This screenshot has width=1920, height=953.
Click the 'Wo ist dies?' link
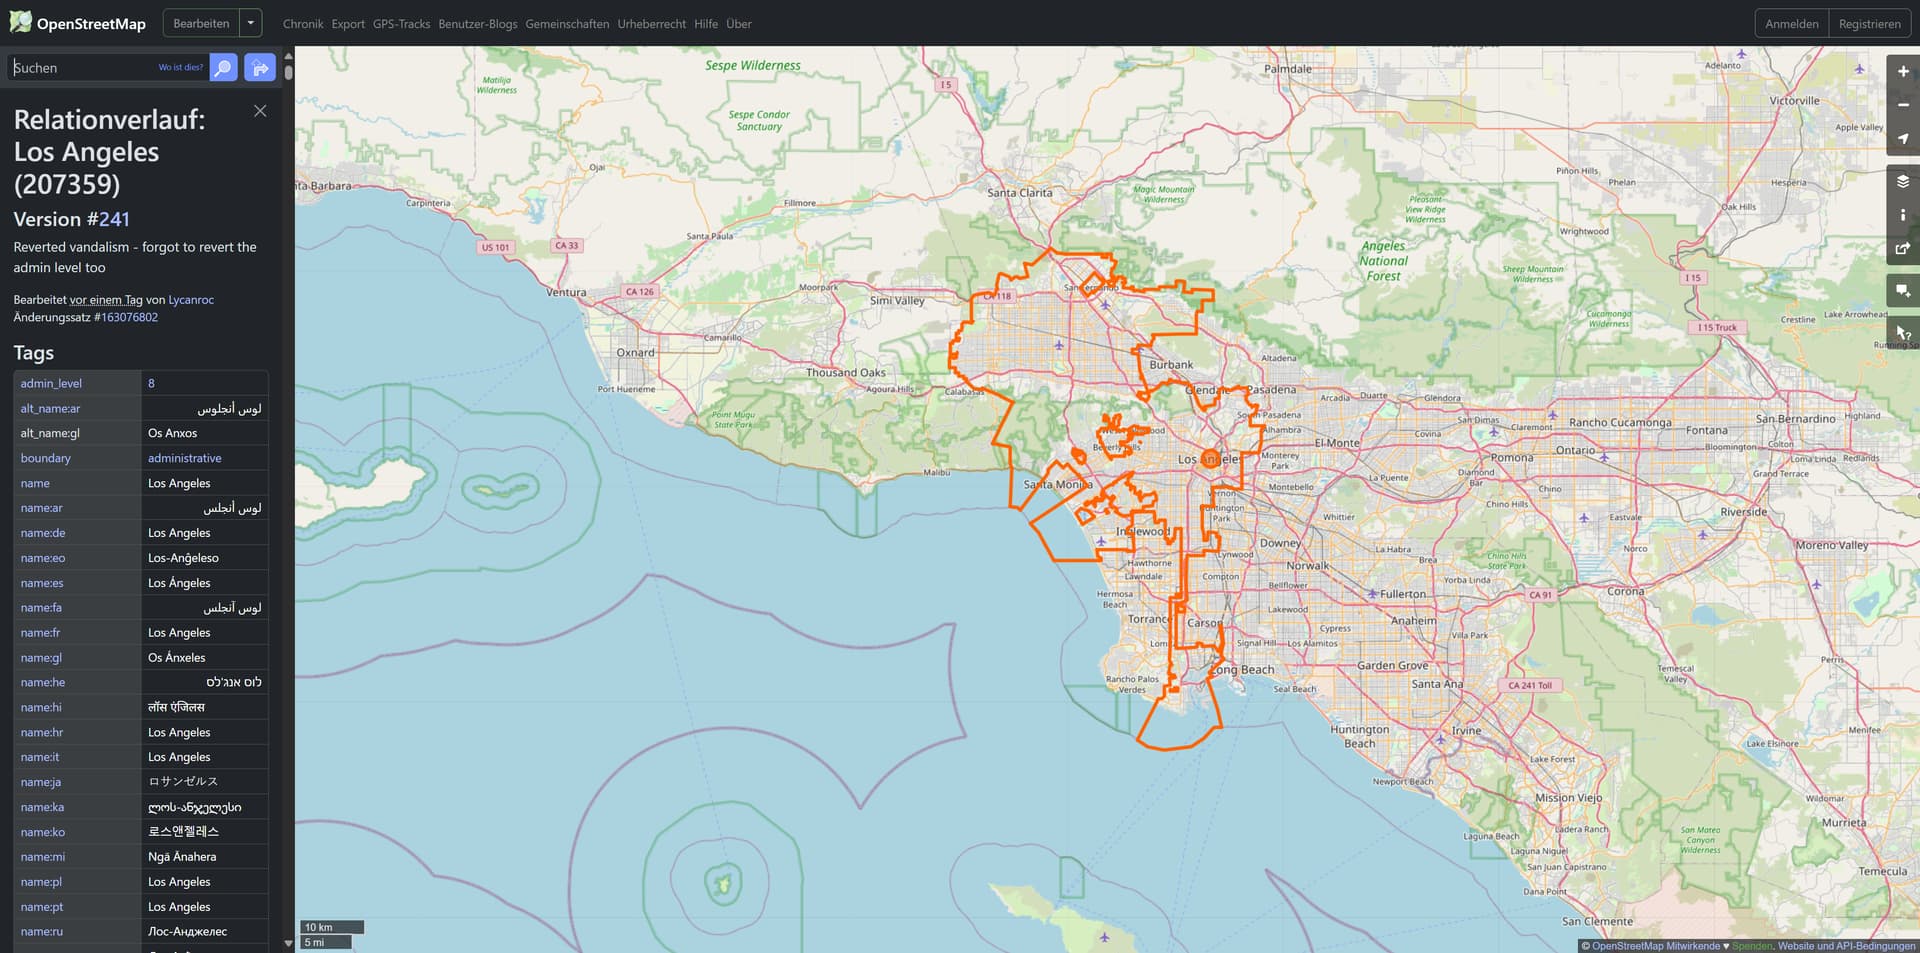pos(180,68)
